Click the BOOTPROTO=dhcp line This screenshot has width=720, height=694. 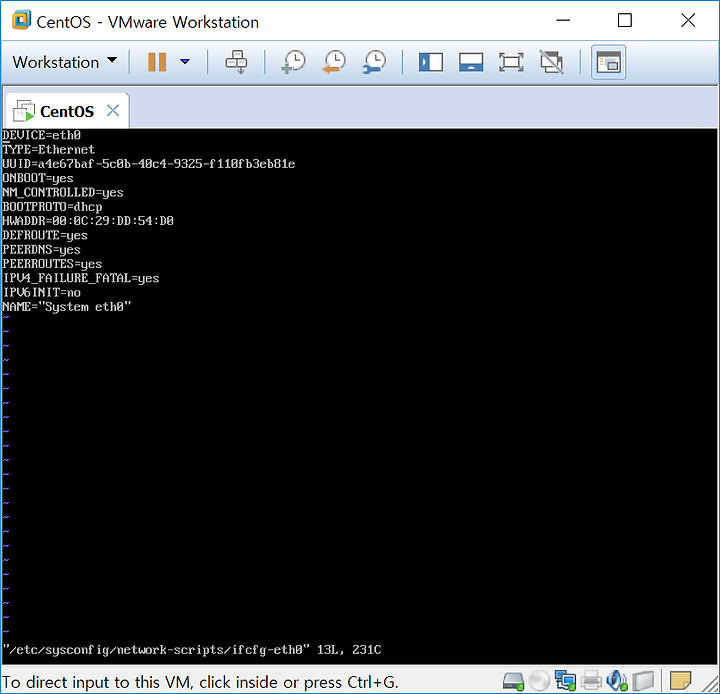tap(52, 207)
